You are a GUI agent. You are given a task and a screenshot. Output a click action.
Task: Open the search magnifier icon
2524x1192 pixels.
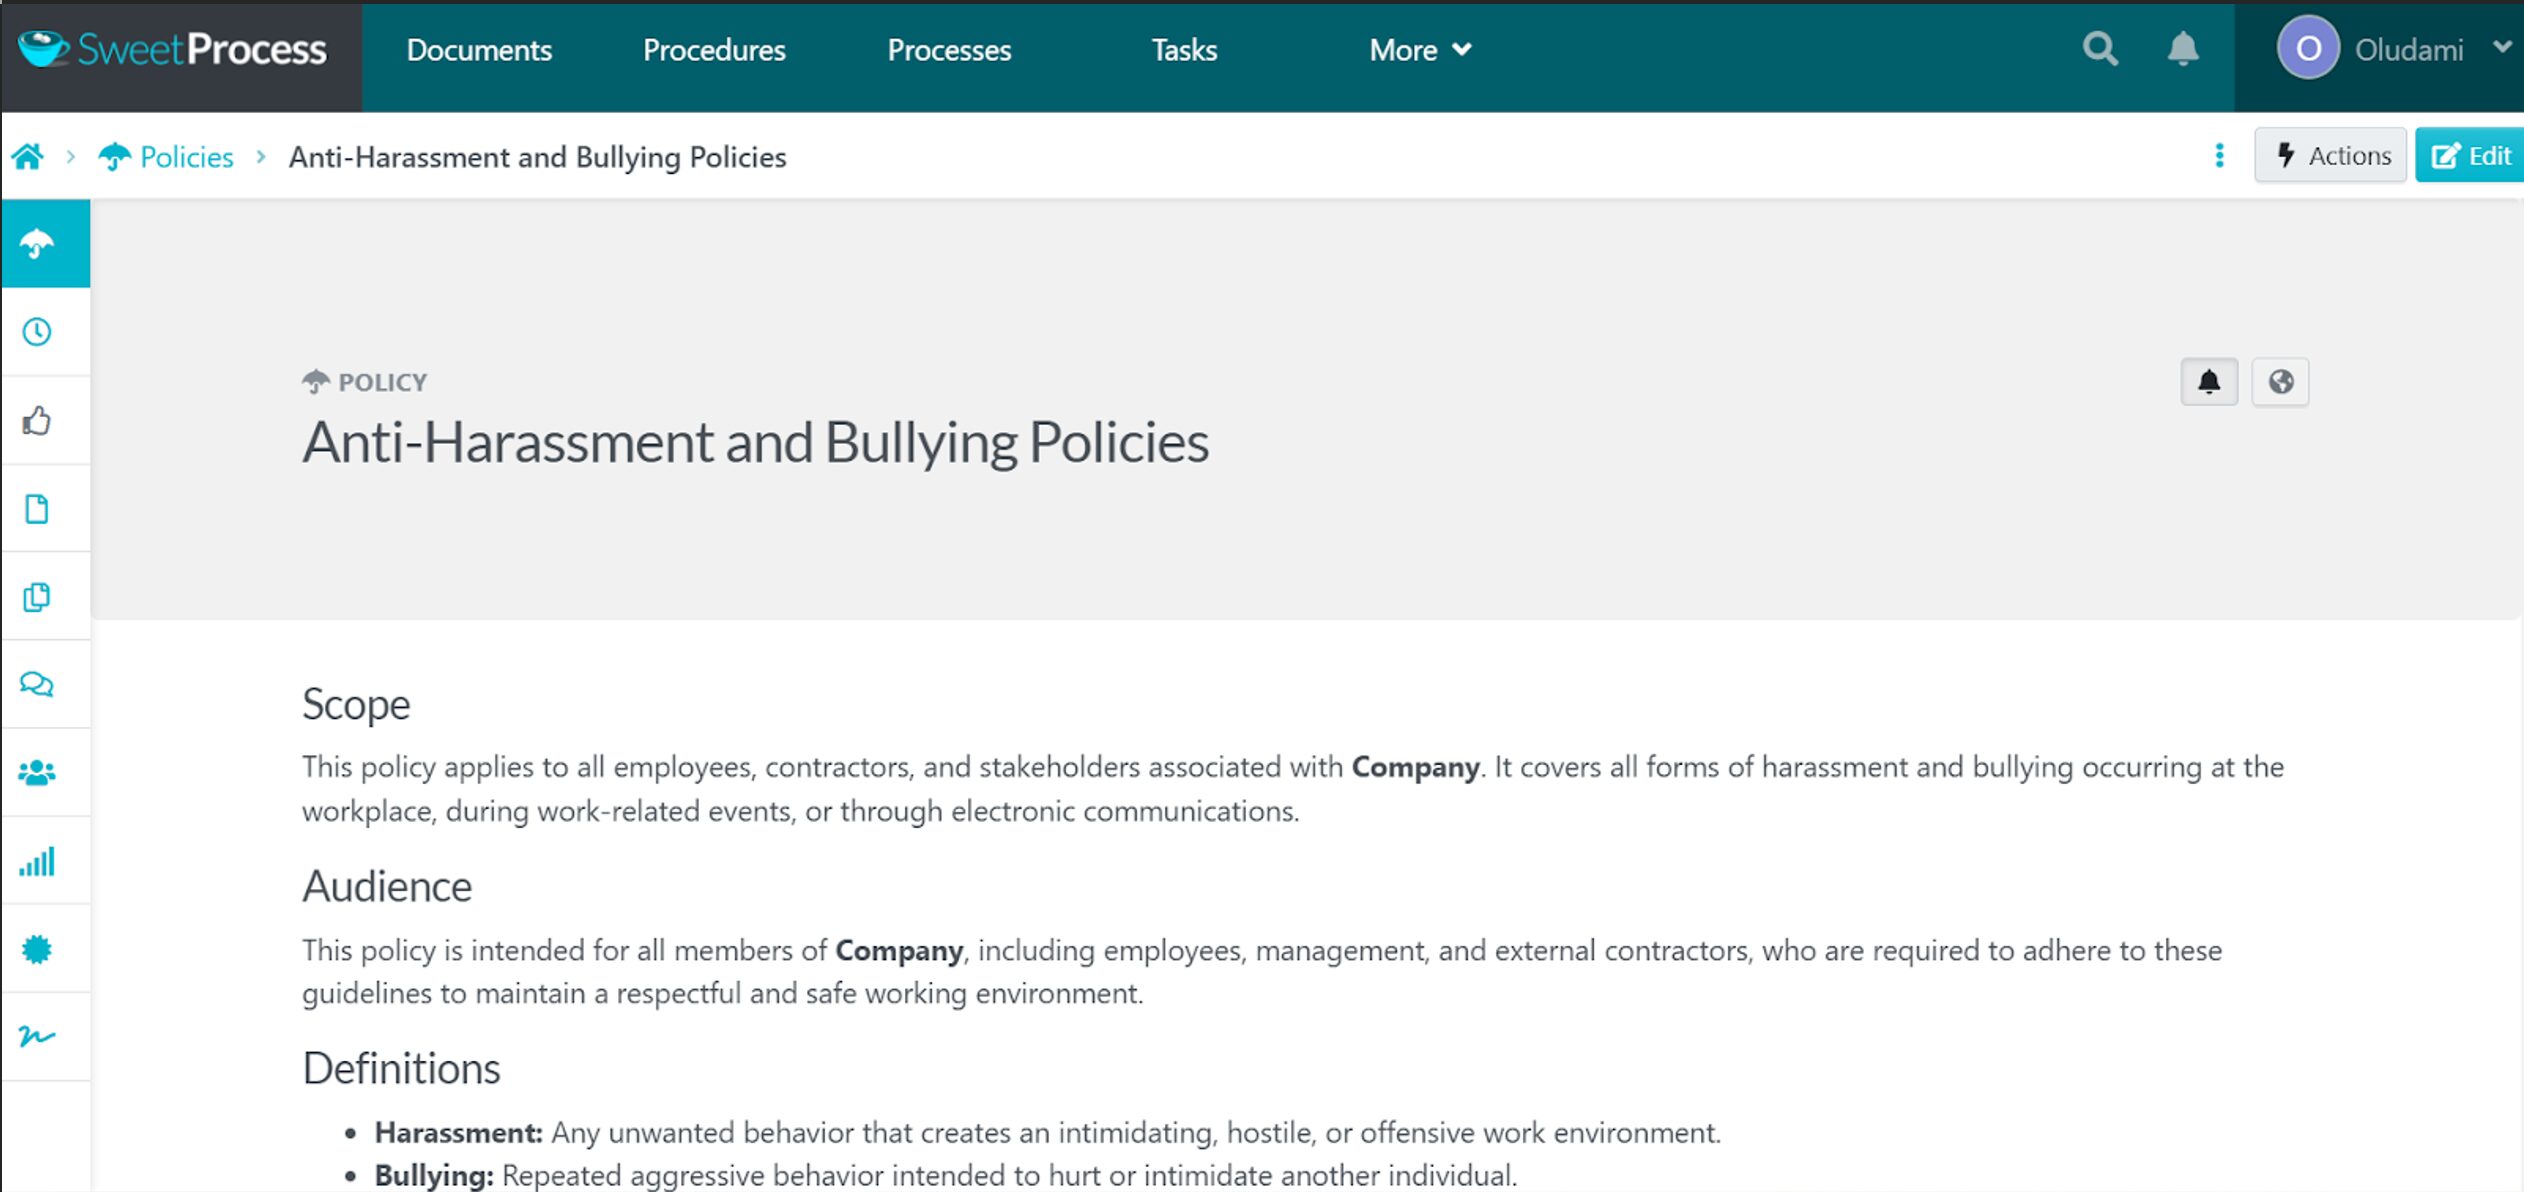(x=2099, y=49)
